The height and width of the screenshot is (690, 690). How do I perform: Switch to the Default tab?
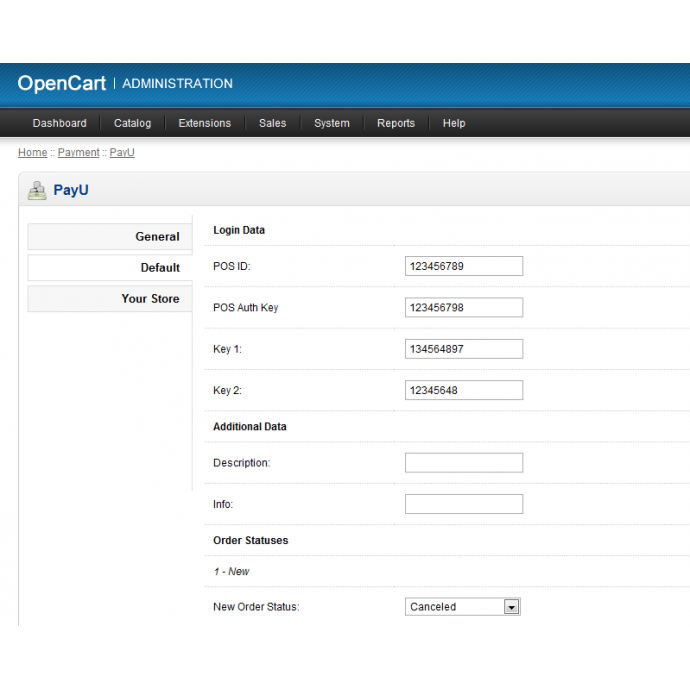click(110, 268)
